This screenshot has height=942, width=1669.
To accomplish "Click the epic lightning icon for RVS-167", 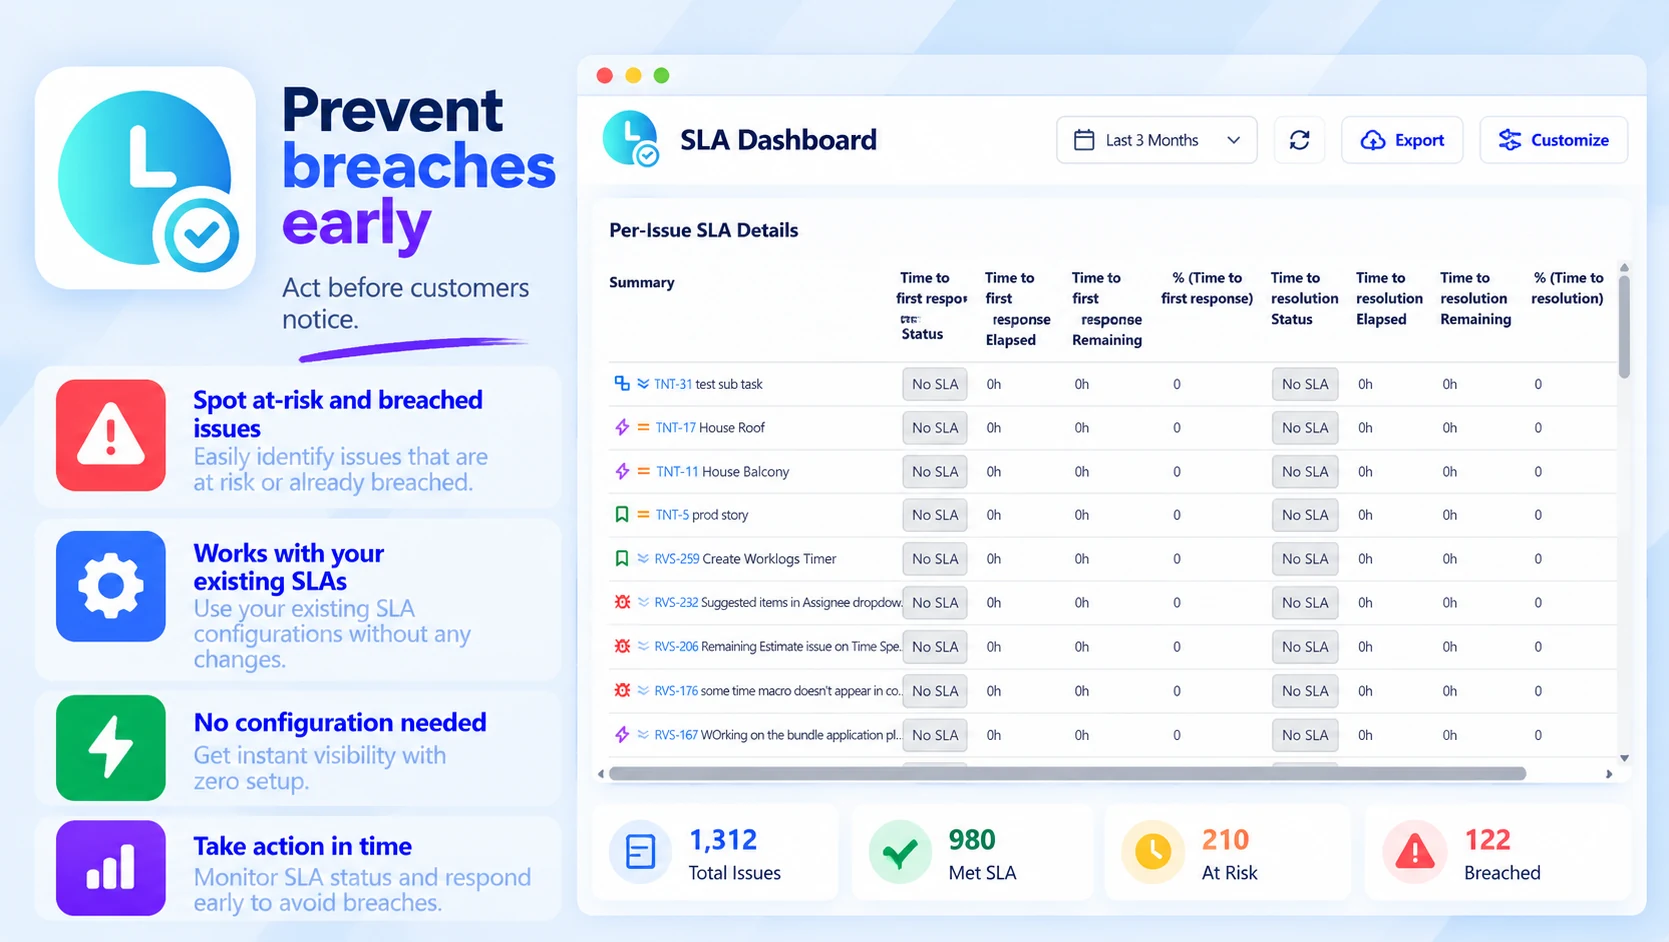I will (x=622, y=735).
